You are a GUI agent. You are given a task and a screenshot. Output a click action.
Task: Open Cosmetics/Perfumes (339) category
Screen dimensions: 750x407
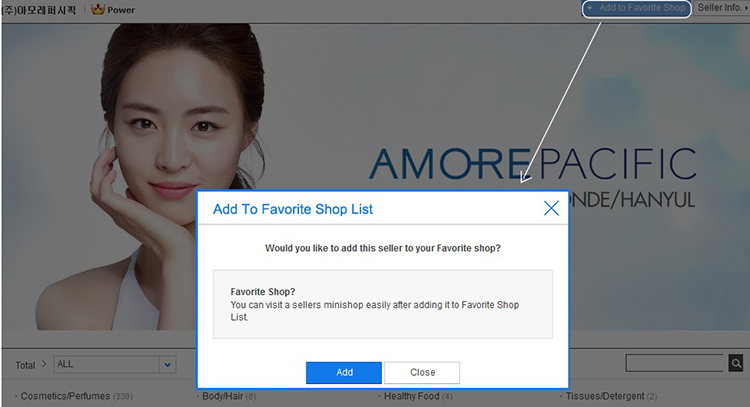(77, 396)
